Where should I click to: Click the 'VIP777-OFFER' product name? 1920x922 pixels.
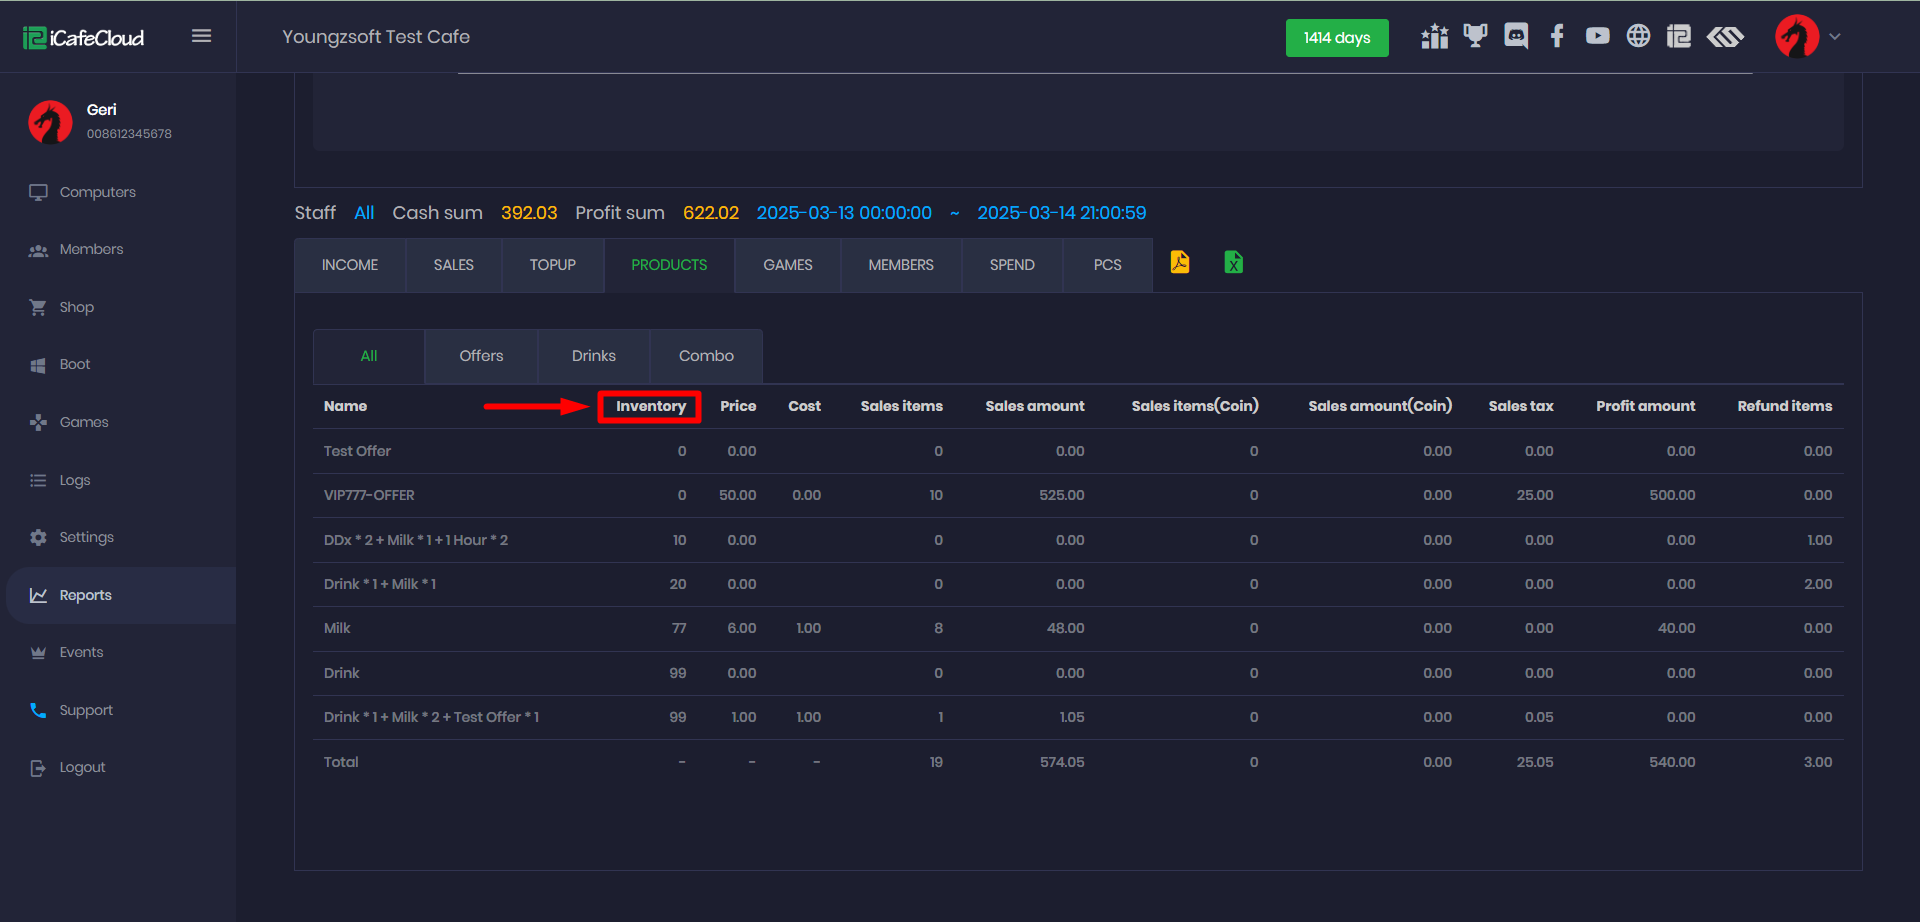pos(369,495)
